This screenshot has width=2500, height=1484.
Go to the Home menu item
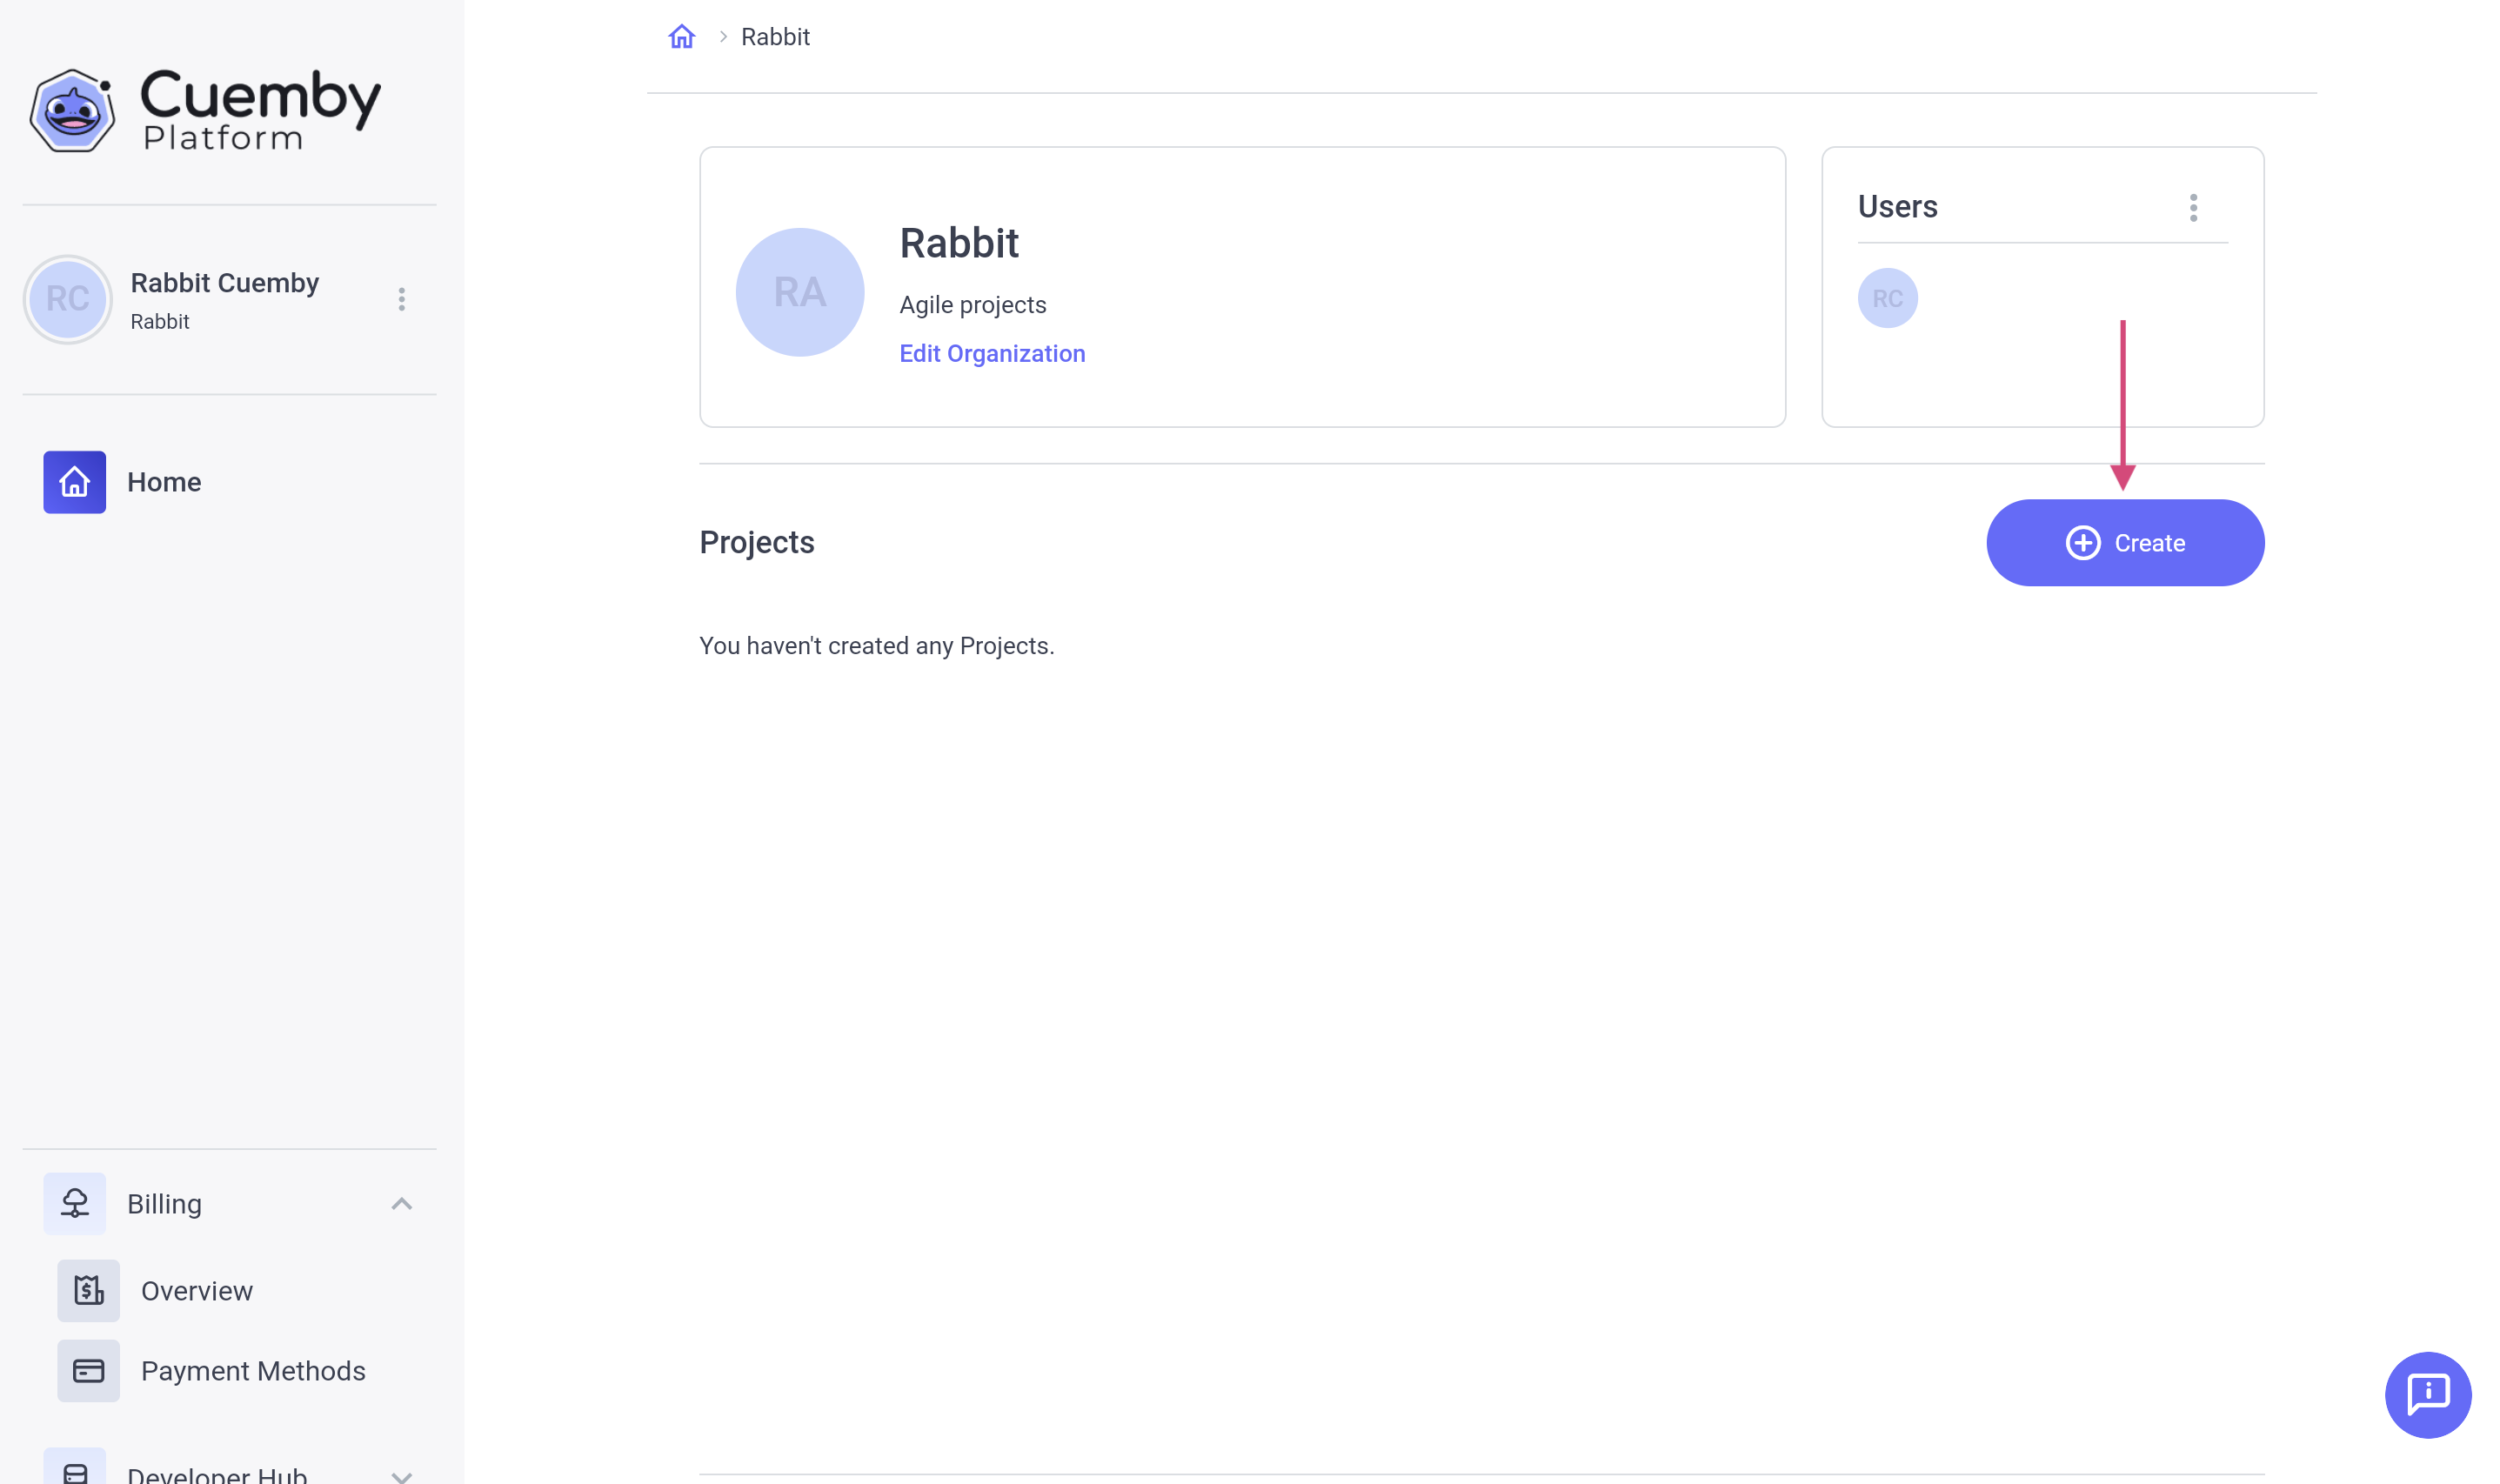point(164,482)
